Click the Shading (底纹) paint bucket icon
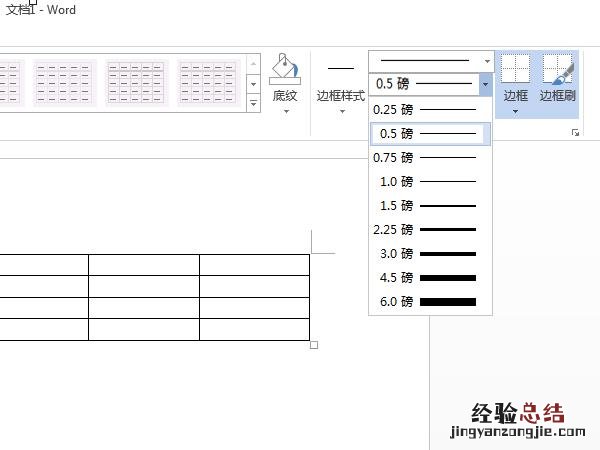The image size is (600, 450). 285,69
